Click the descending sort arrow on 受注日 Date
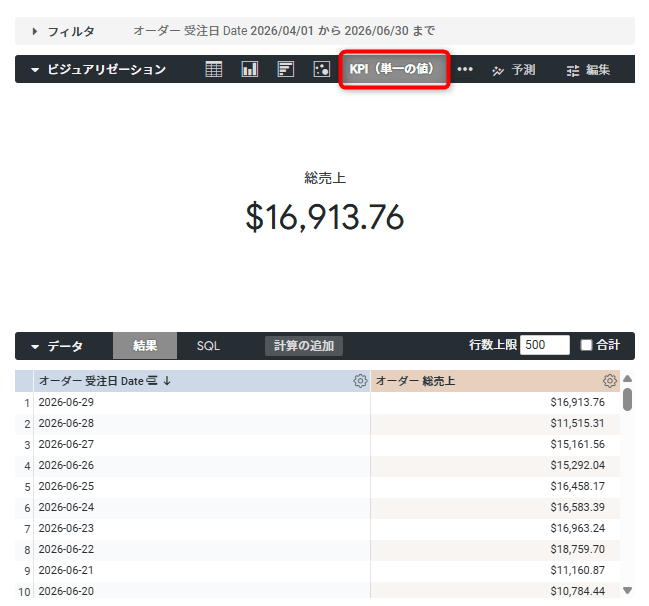This screenshot has height=606, width=649. pyautogui.click(x=167, y=380)
